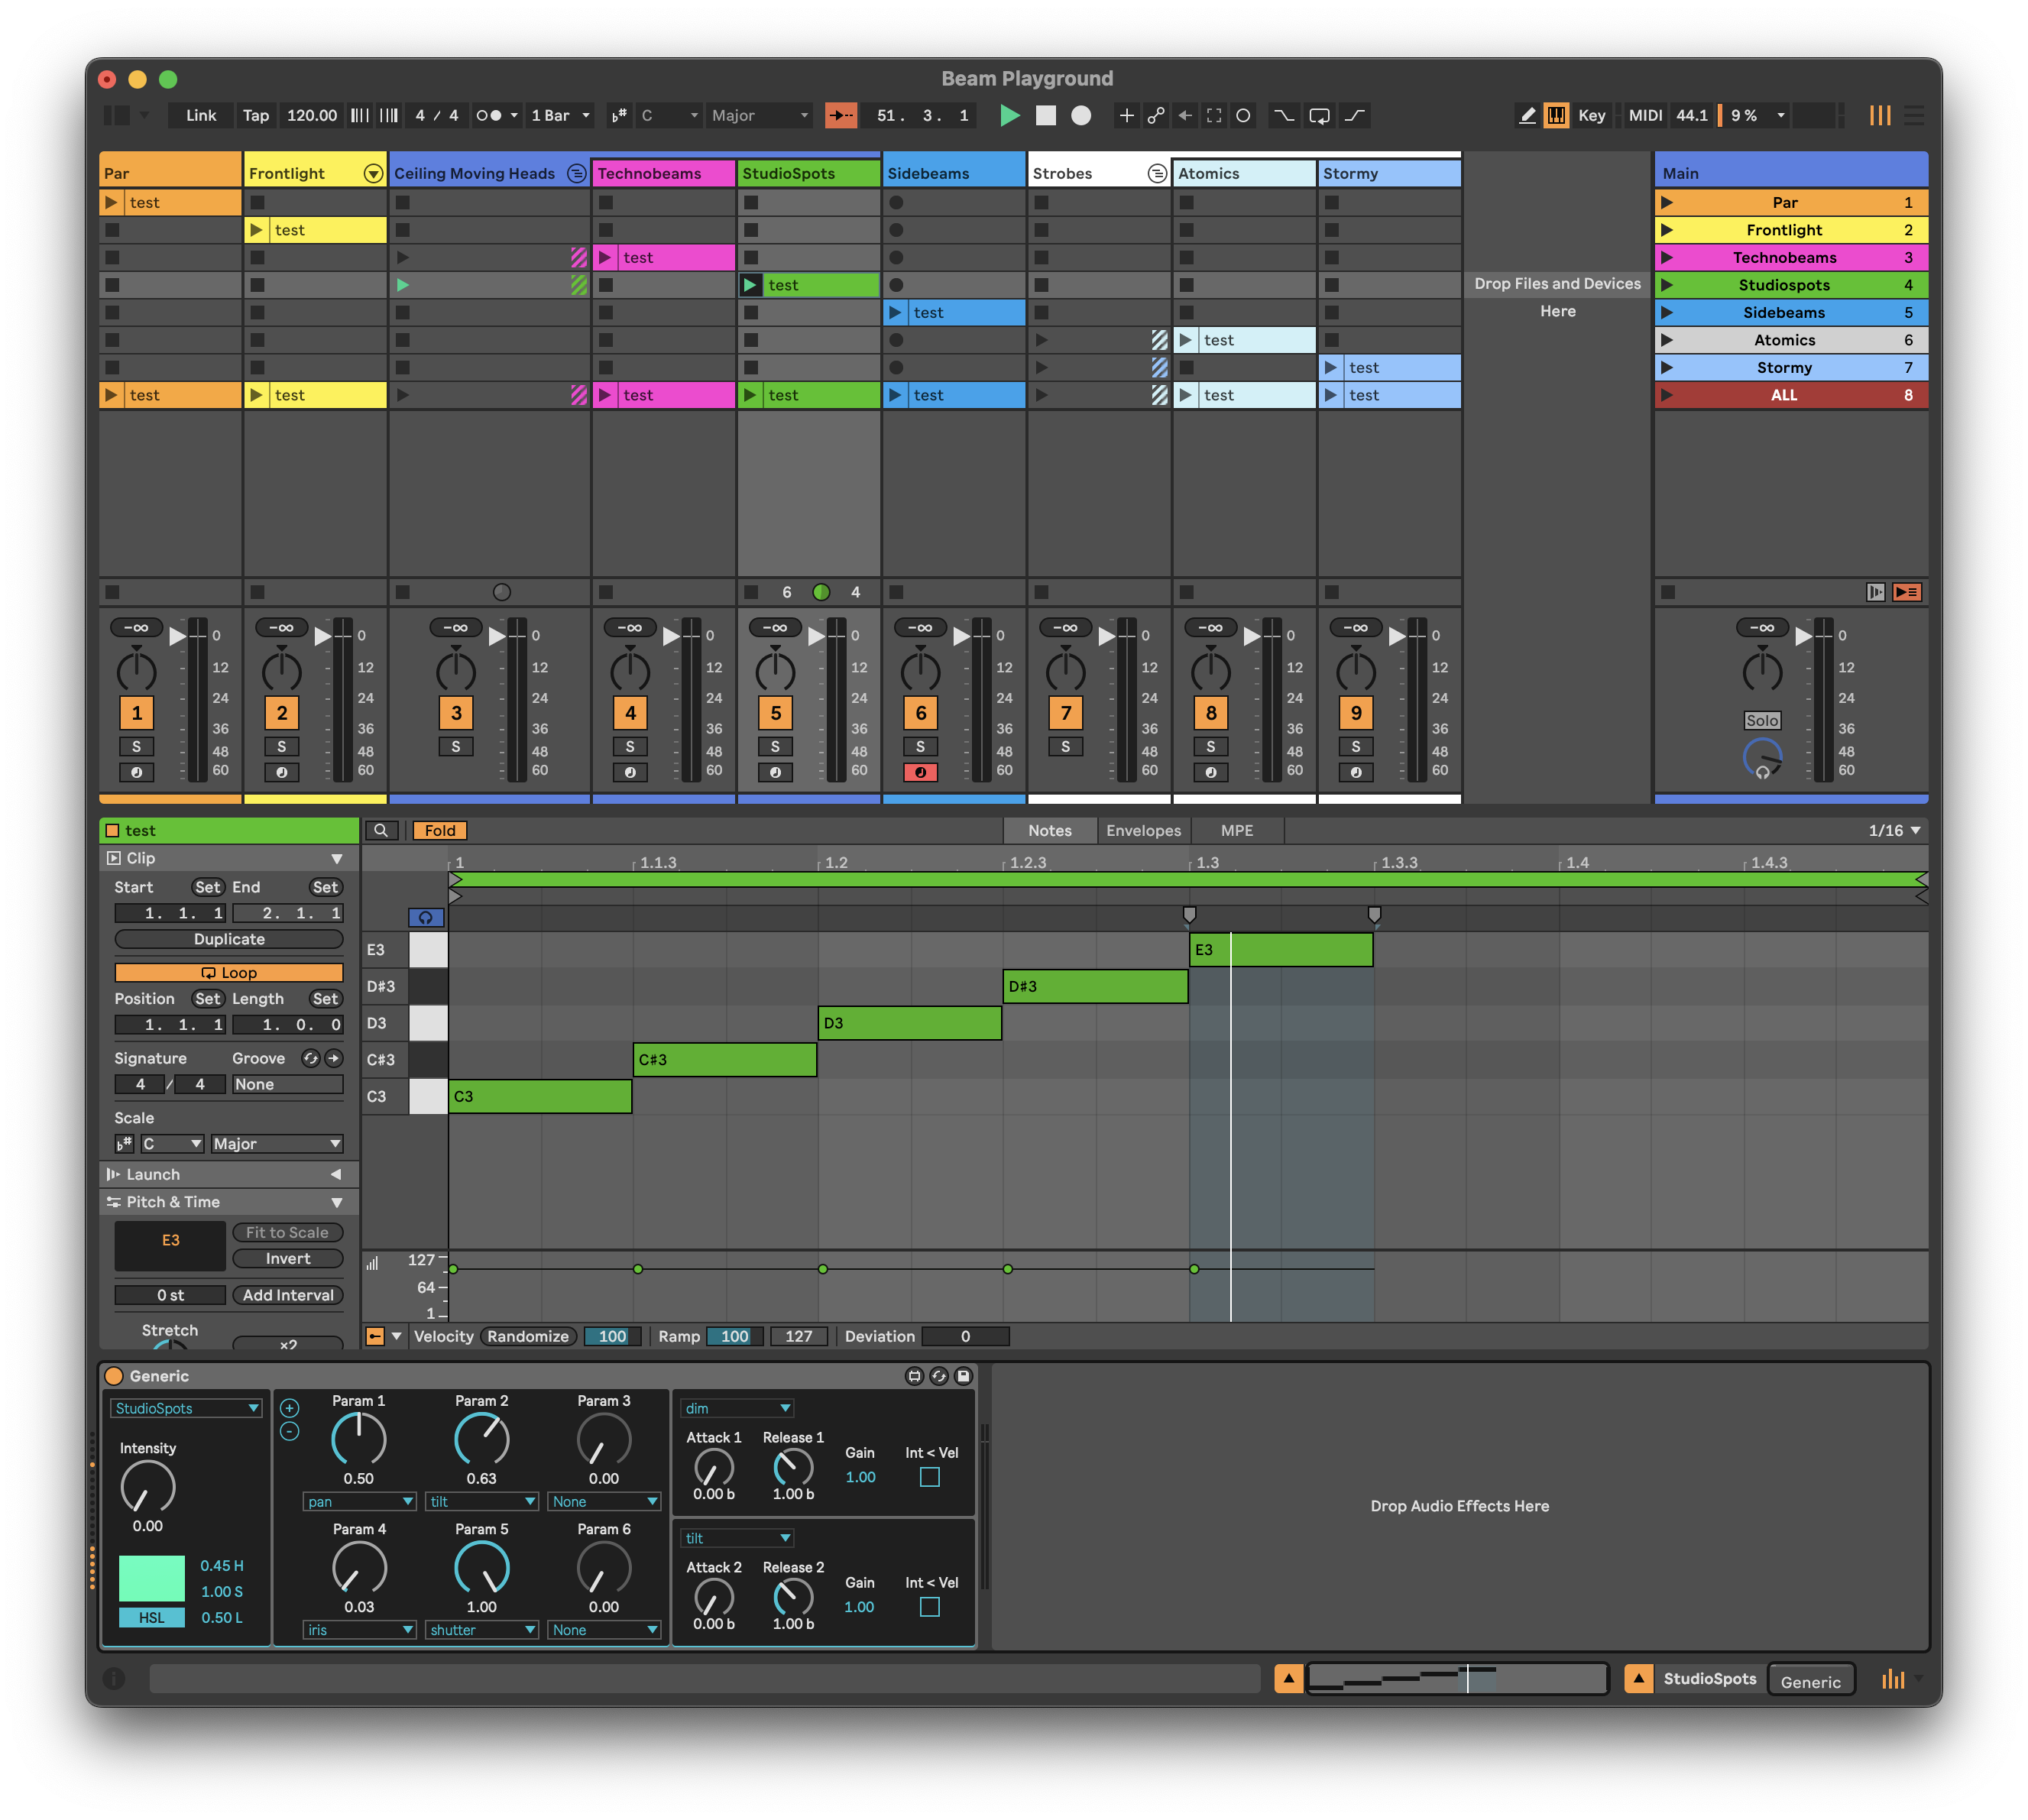
Task: Toggle the Punch-In switch
Action: [x=1283, y=116]
